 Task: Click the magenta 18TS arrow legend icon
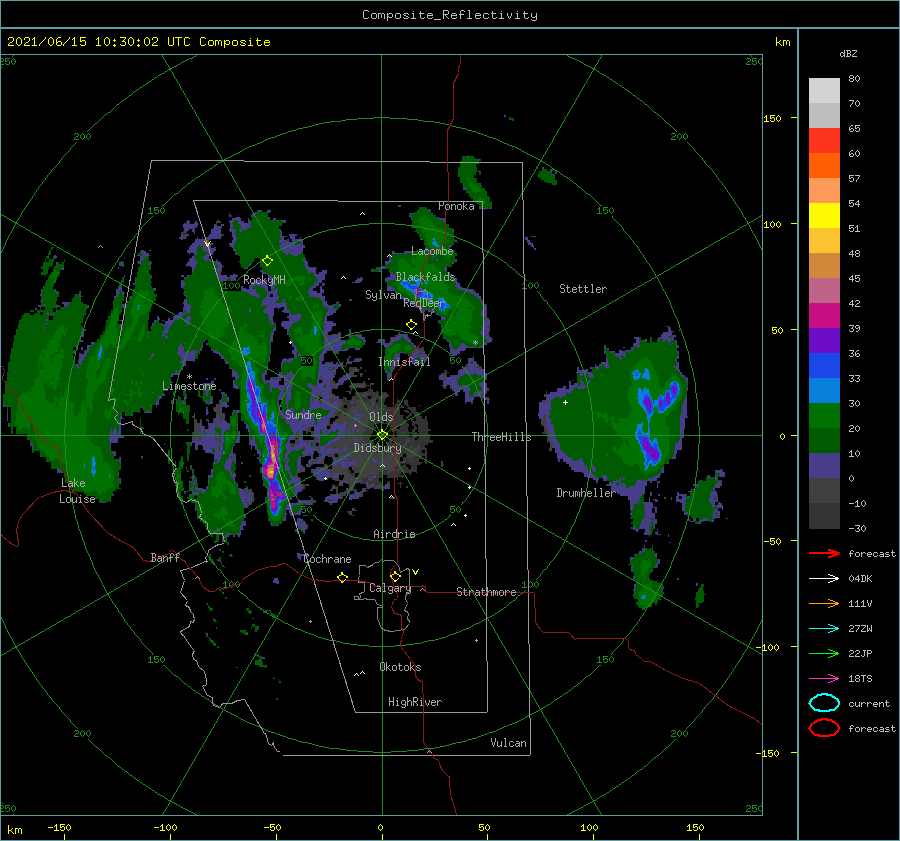pos(824,679)
